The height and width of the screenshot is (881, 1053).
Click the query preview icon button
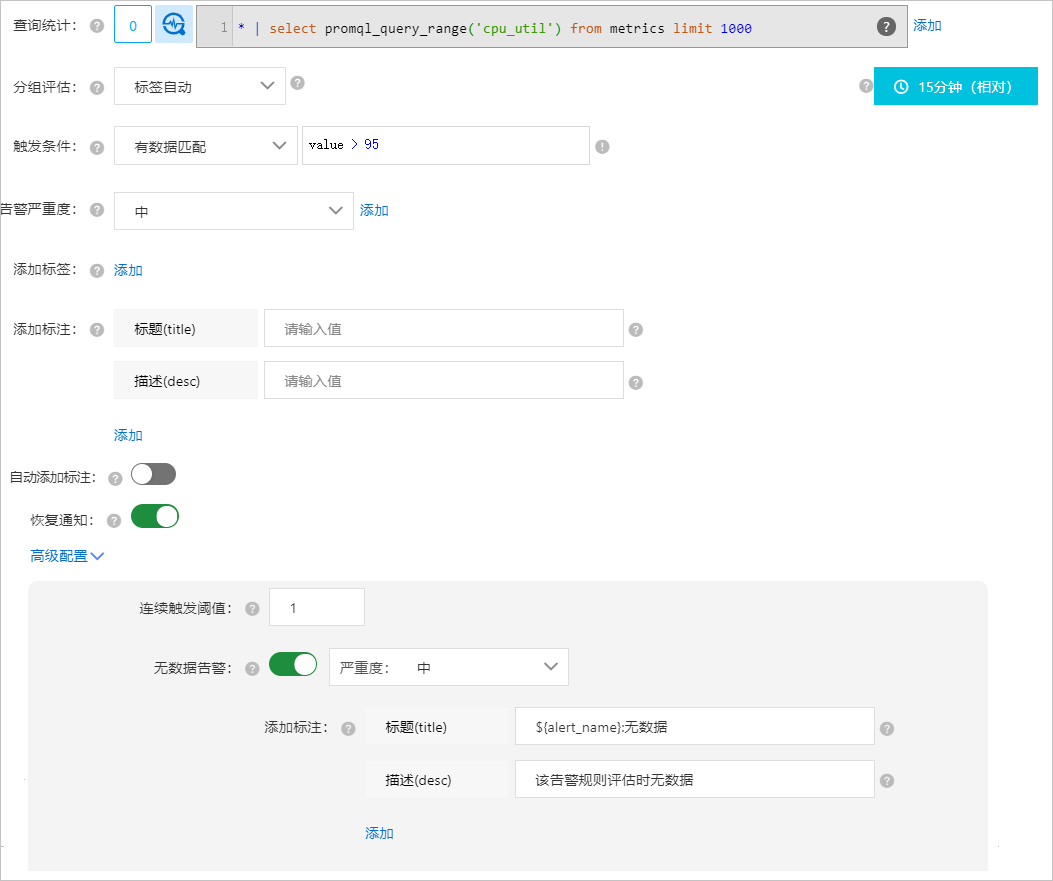(x=174, y=25)
